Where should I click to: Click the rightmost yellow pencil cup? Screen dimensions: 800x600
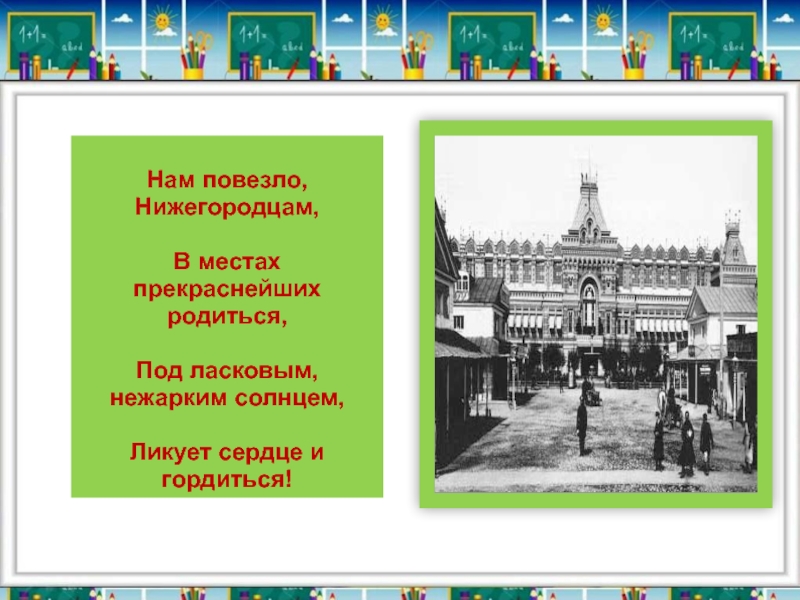tap(633, 68)
